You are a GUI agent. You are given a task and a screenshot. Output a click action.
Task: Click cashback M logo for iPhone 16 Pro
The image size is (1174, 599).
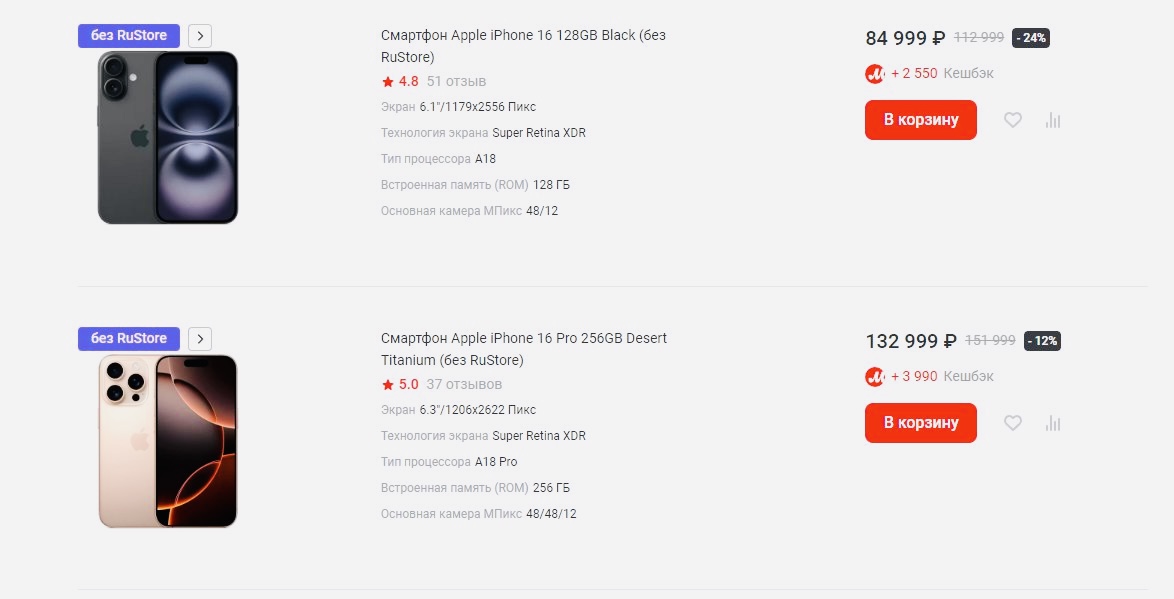(x=875, y=377)
